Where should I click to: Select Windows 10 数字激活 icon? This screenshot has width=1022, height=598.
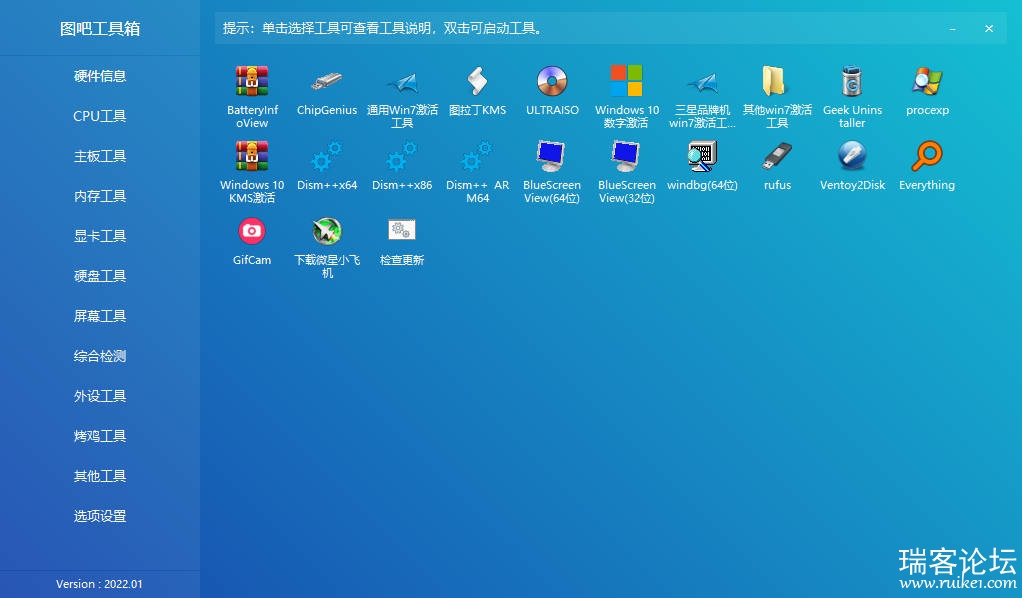[x=626, y=81]
